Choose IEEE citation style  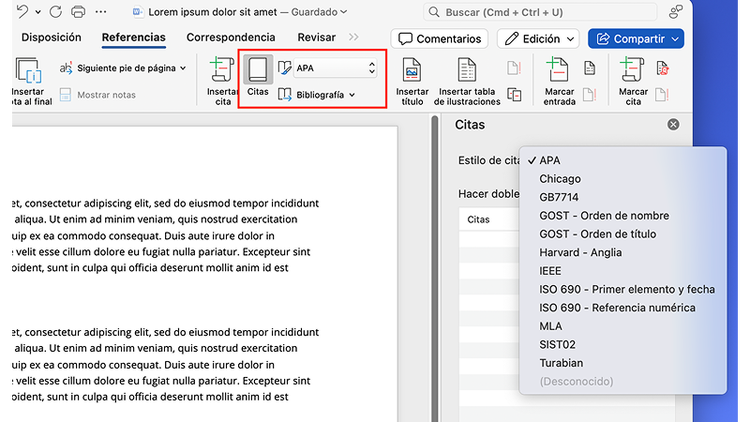pyautogui.click(x=623, y=271)
